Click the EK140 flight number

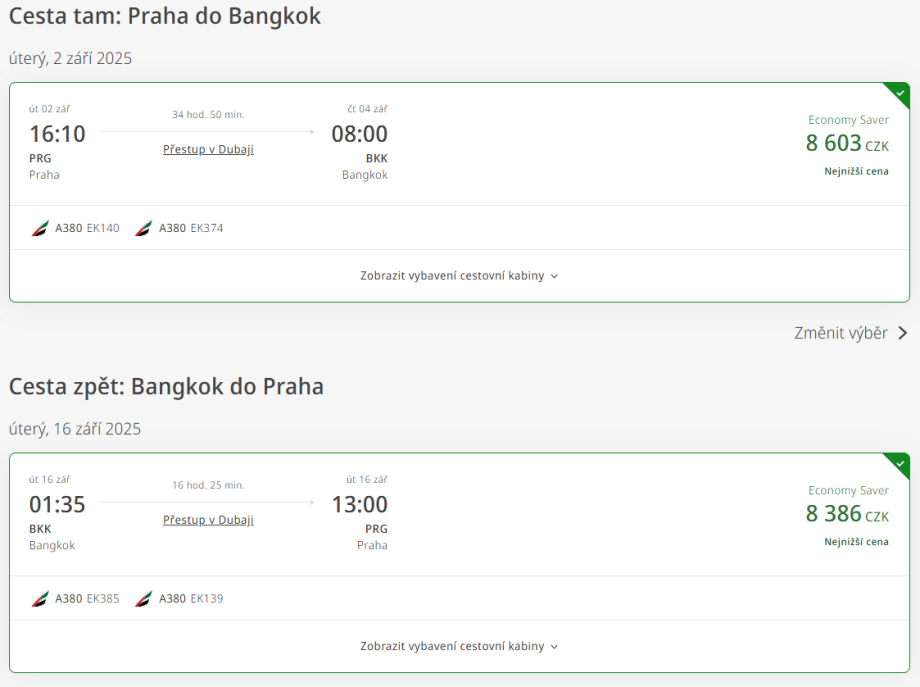pos(103,228)
